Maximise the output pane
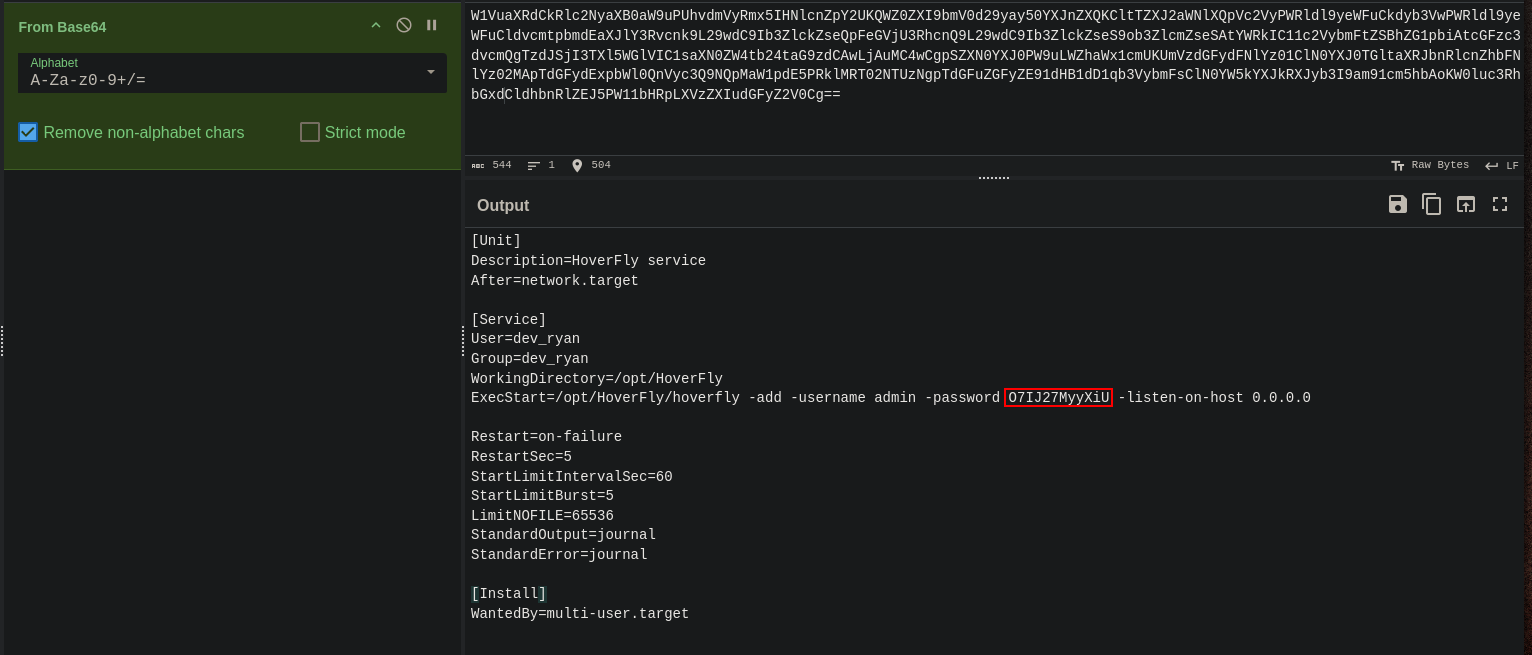The width and height of the screenshot is (1532, 655). pyautogui.click(x=1500, y=204)
